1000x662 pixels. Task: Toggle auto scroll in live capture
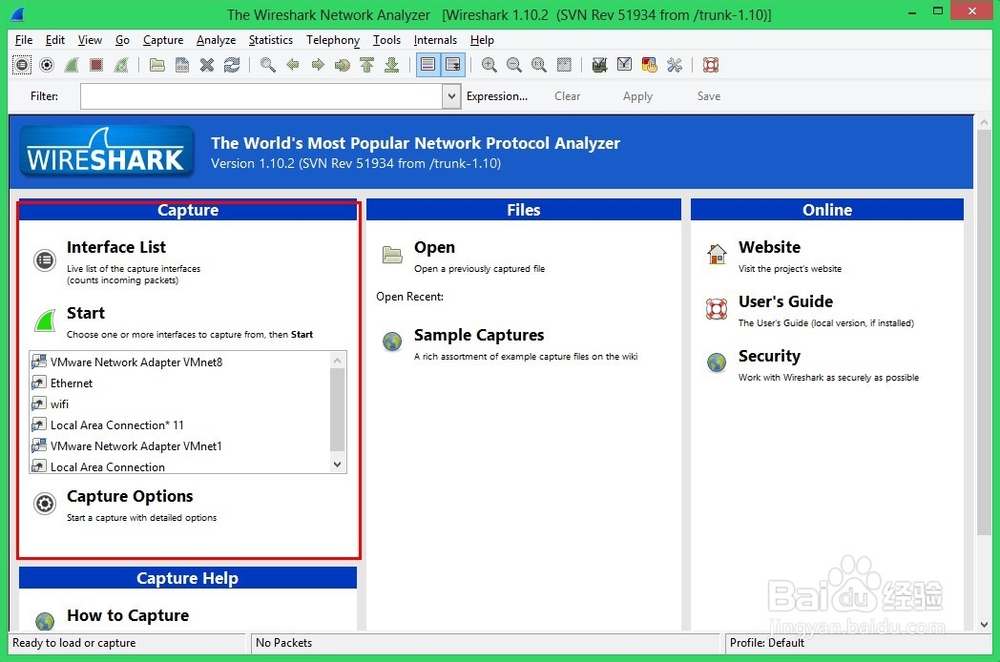(x=452, y=64)
